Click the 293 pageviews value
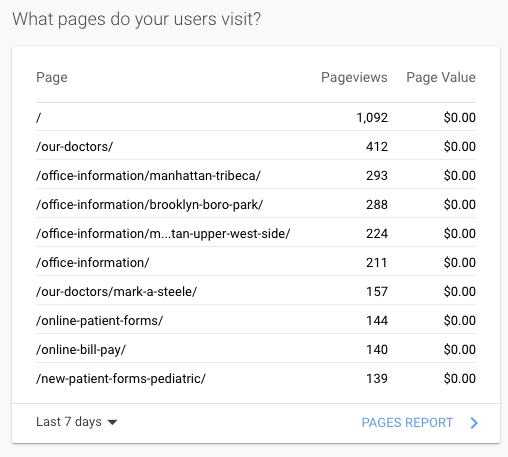This screenshot has width=508, height=457. (377, 176)
